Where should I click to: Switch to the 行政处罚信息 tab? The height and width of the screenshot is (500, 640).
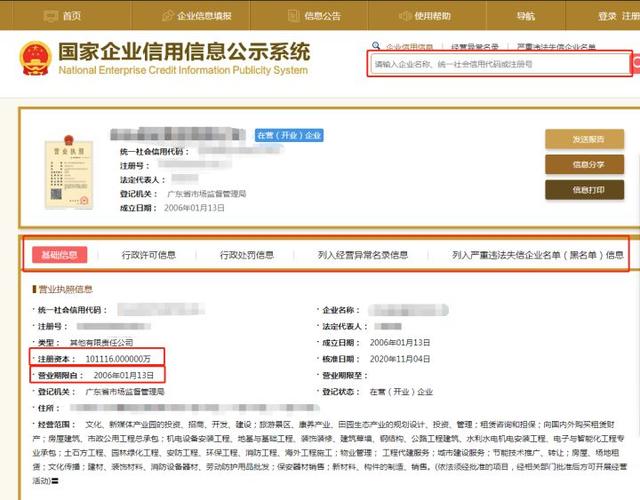tap(247, 255)
